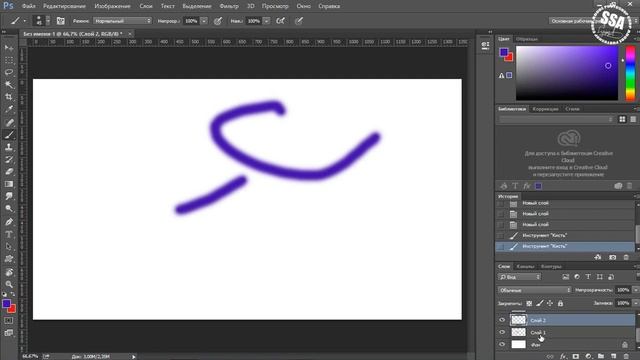Click the Слой 2 layer thumbnail
Viewport: 640px width, 360px height.
click(x=518, y=320)
